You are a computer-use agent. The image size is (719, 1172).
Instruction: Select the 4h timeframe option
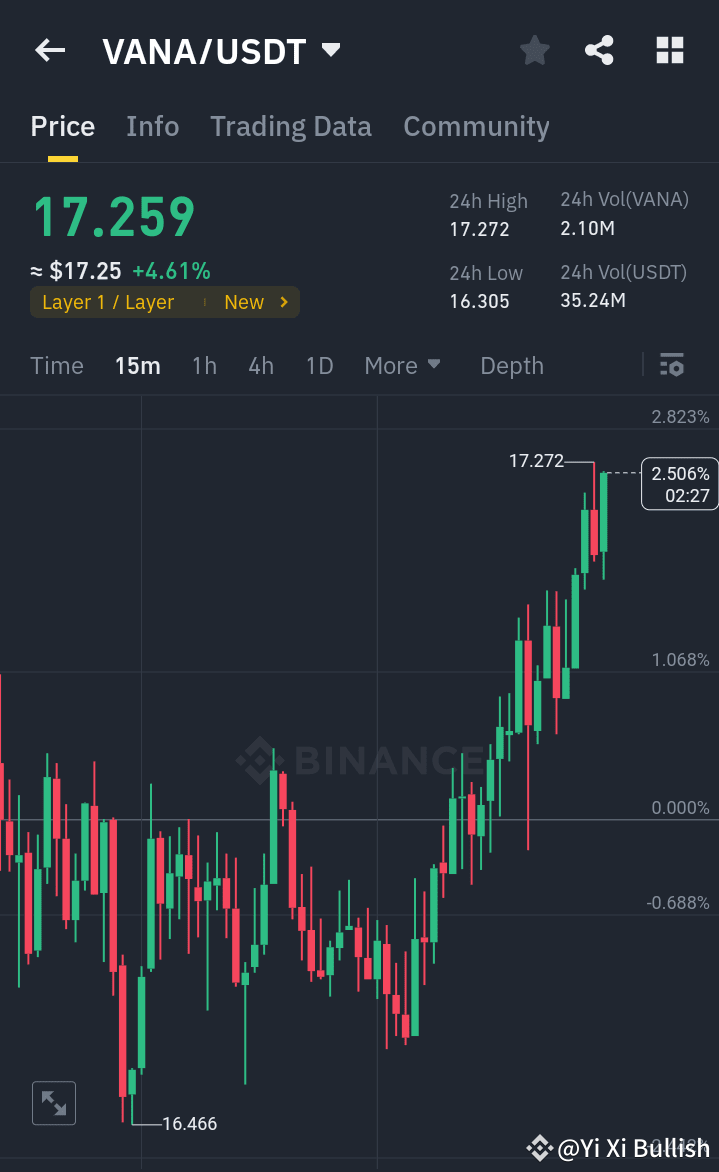pyautogui.click(x=260, y=366)
